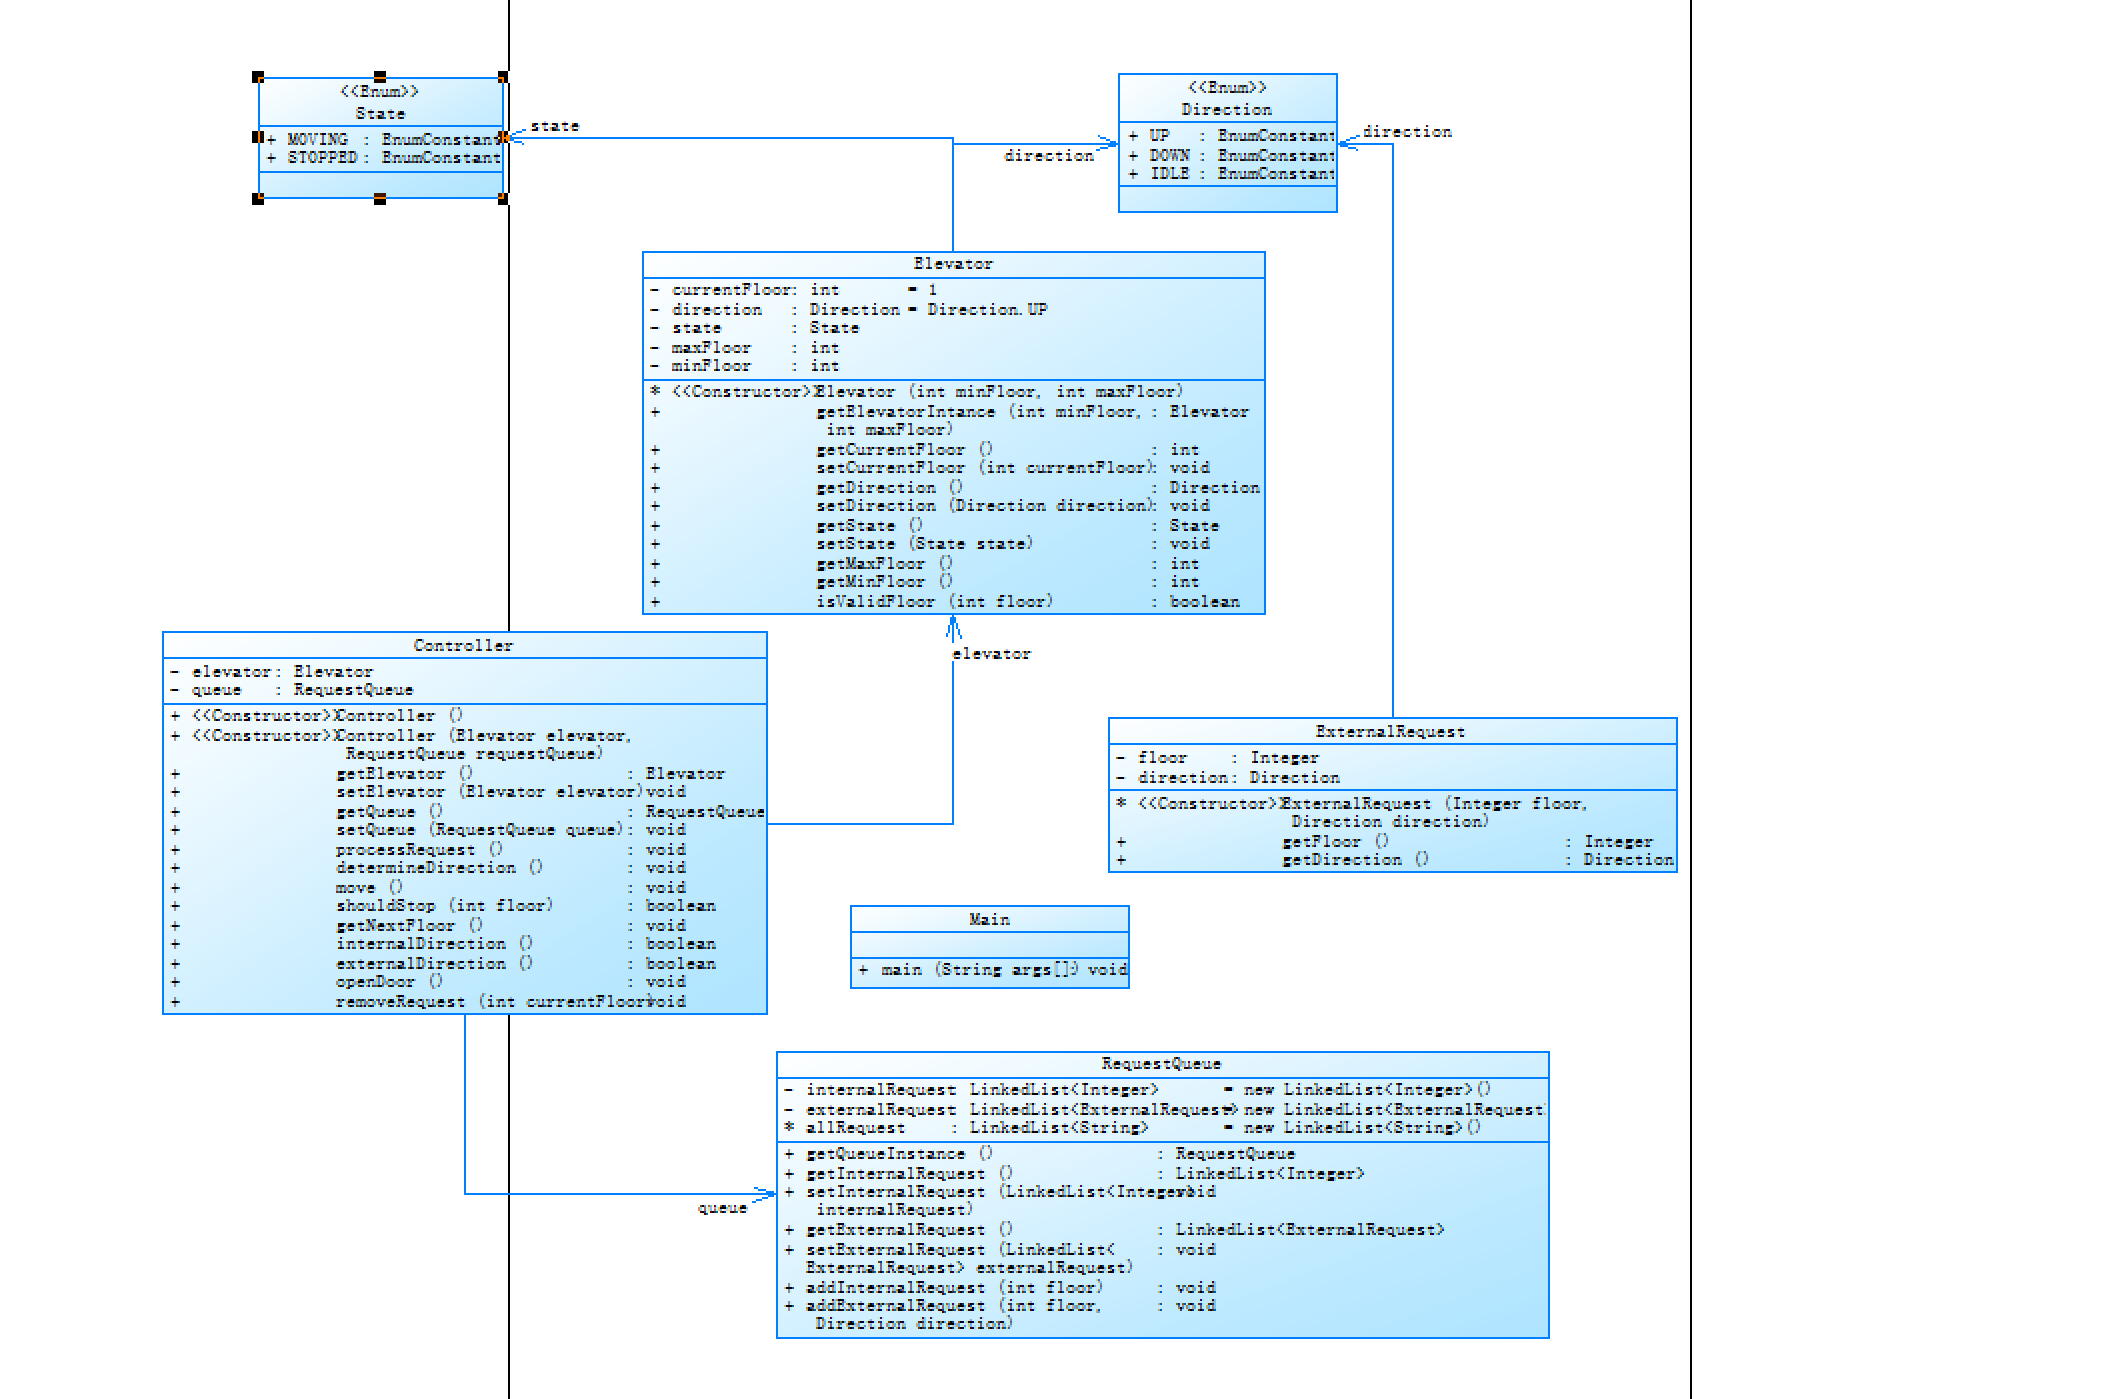Select the Controller class header

pyautogui.click(x=463, y=646)
